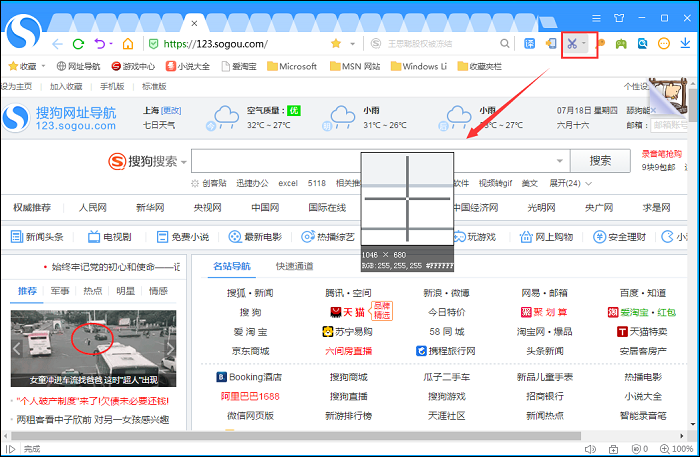The image size is (700, 457).
Task: Expand the favorites star dropdown arrow
Action: [353, 44]
